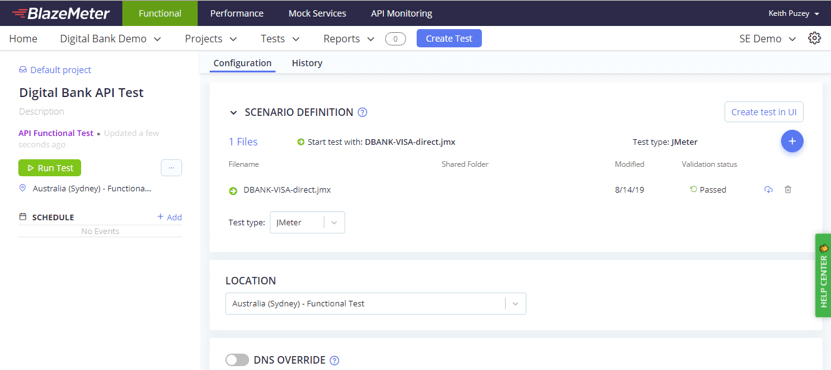Open the settings gear icon
831x370 pixels.
[x=814, y=38]
